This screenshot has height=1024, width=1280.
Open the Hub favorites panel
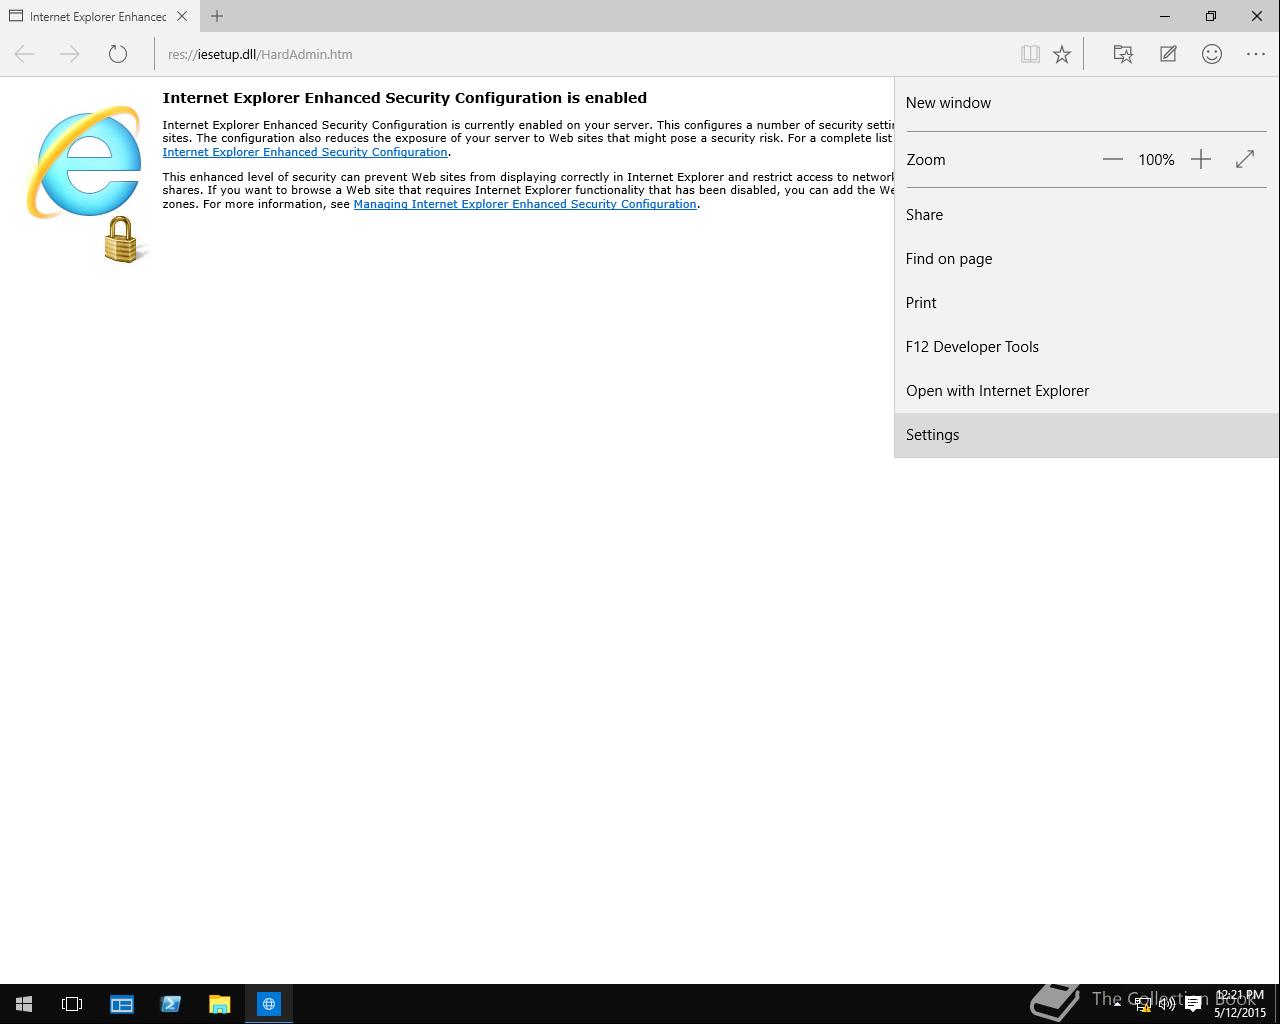point(1123,54)
